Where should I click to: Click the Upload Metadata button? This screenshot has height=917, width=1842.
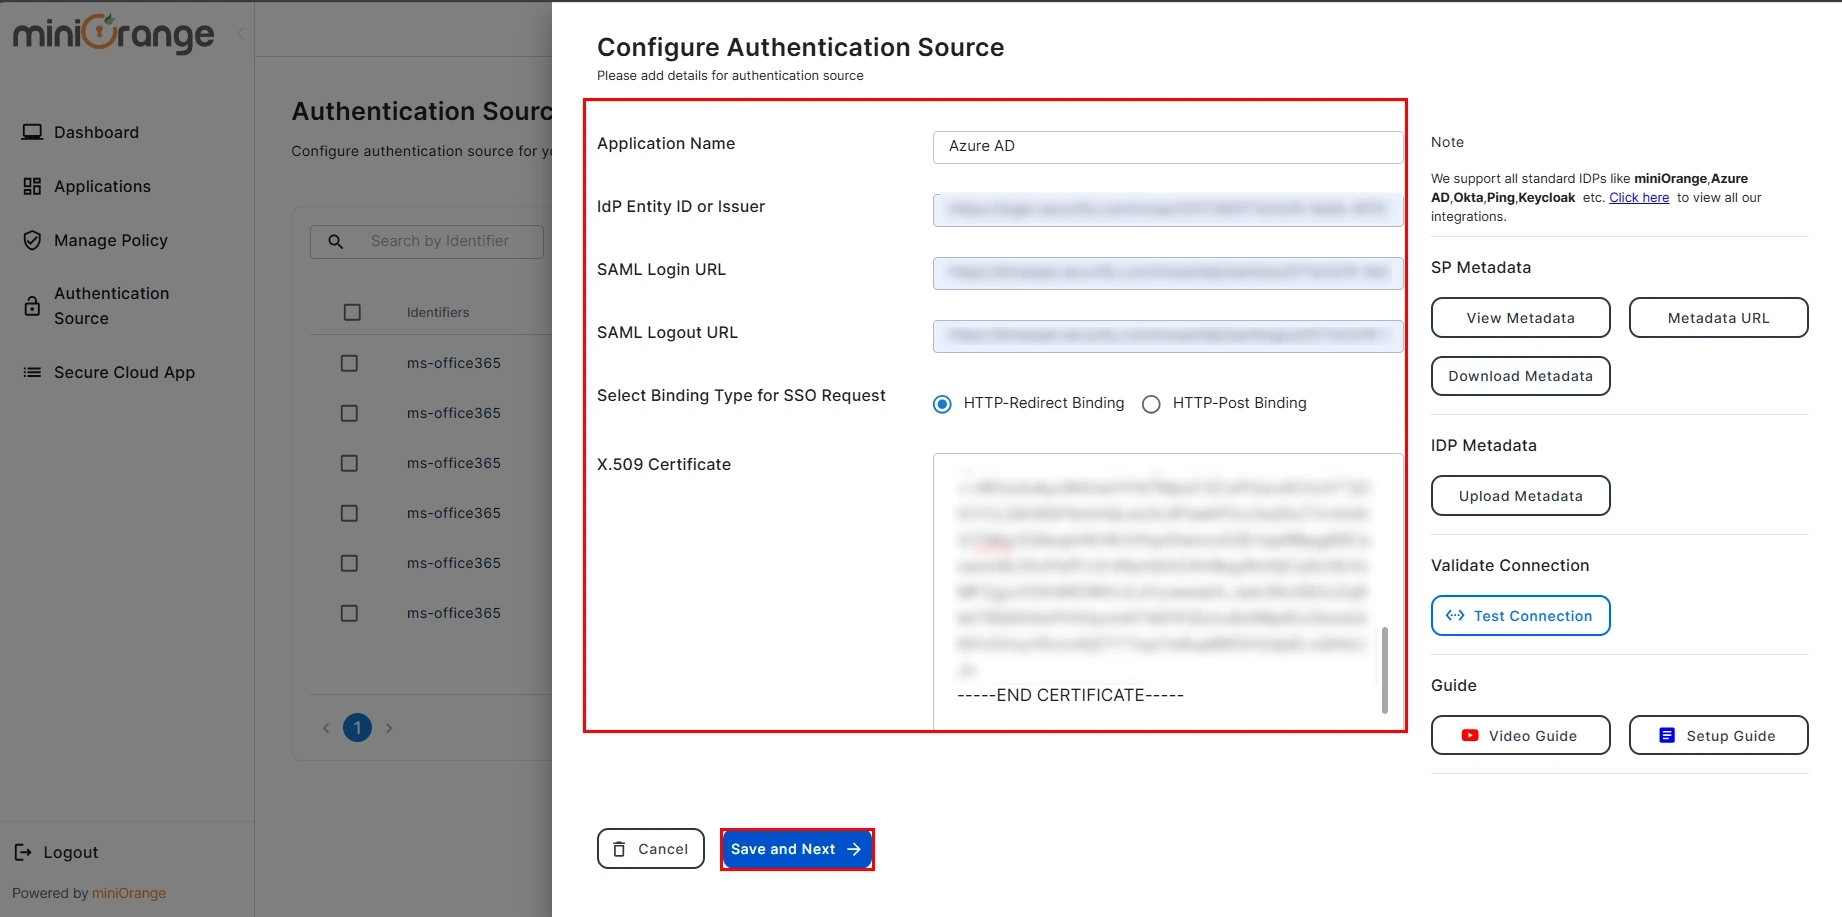1520,496
